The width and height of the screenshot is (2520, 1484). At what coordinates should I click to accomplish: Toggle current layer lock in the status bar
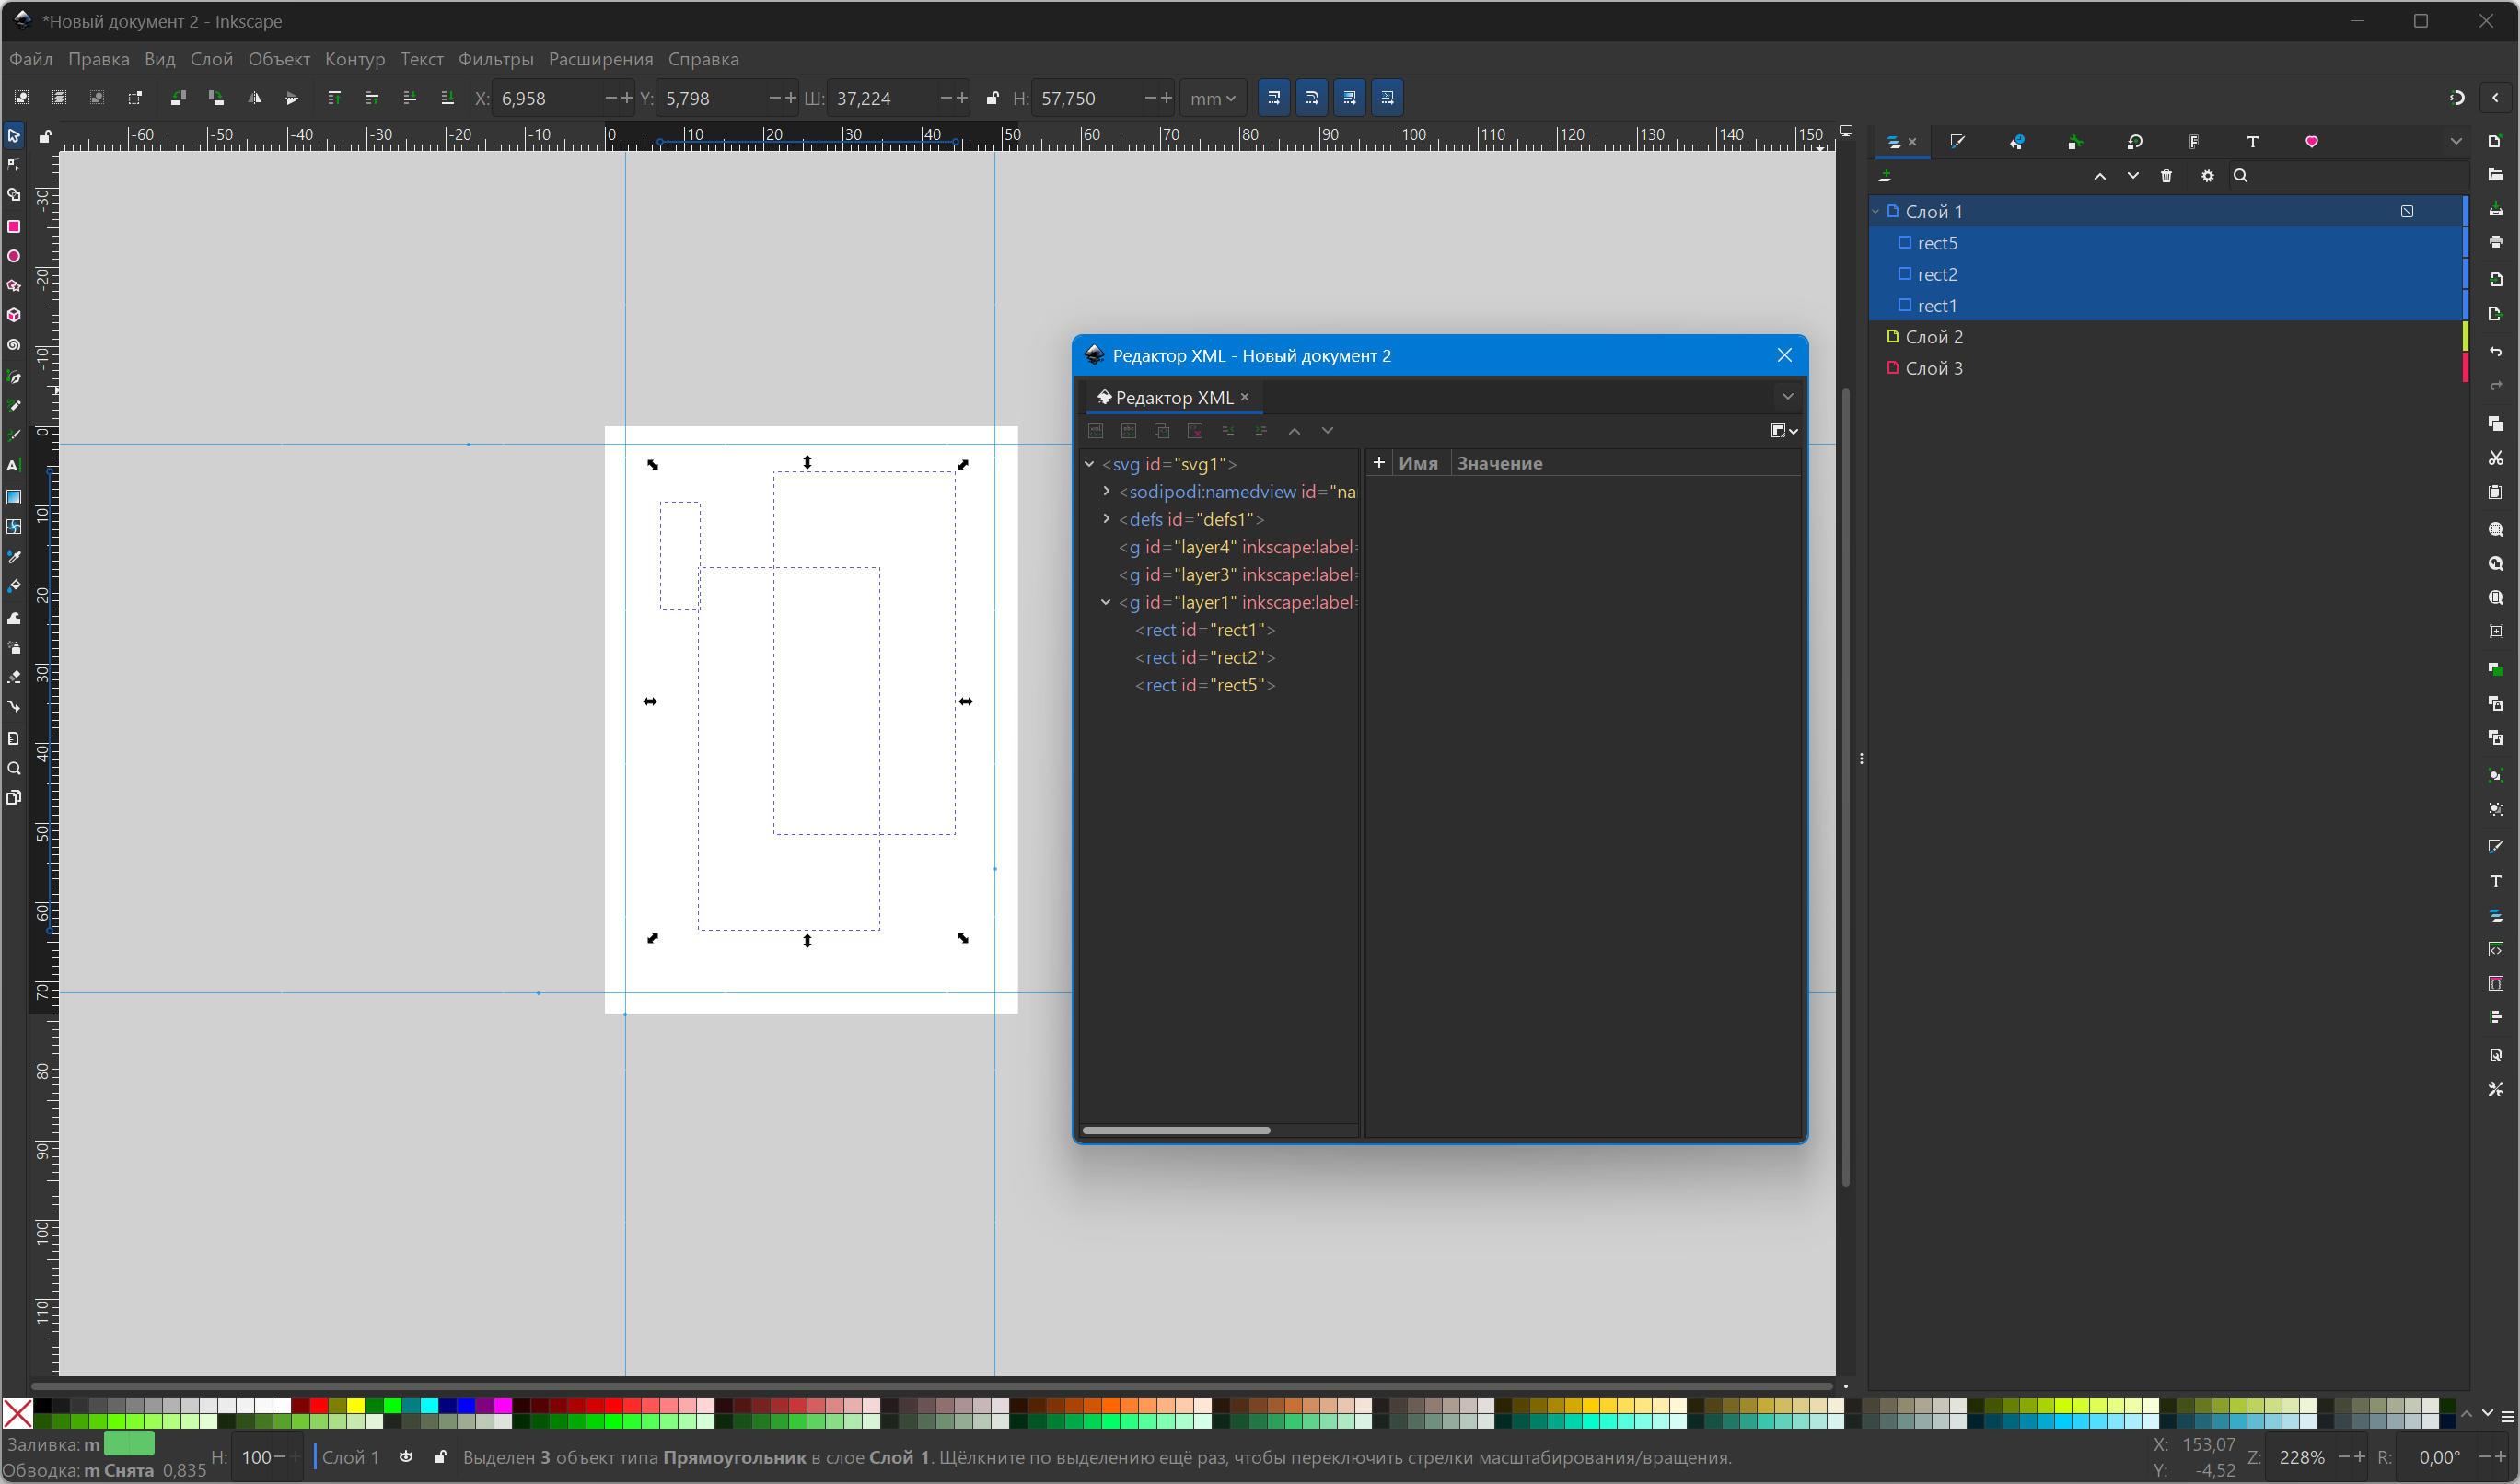[x=440, y=1457]
